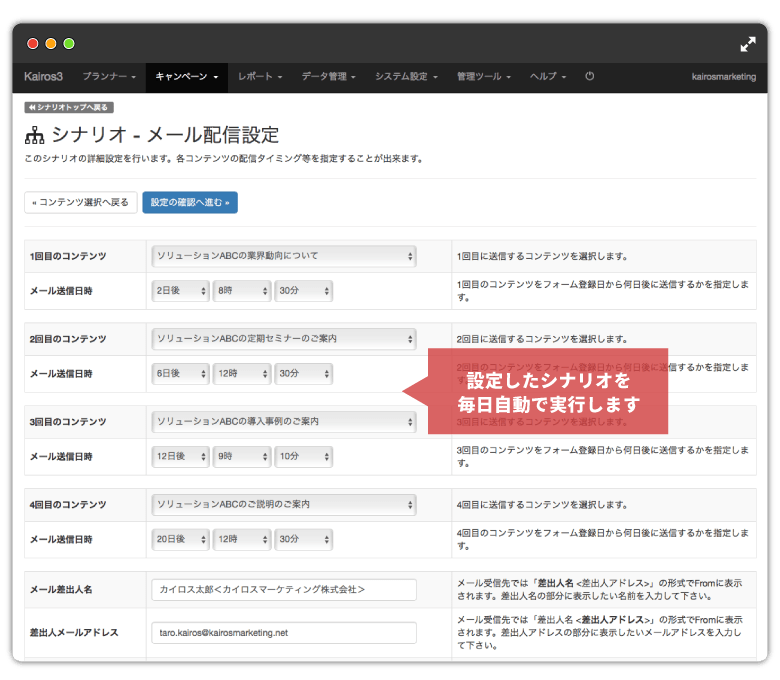Click the メール差出人名 text field
The width and height of the screenshot is (780, 680).
click(x=284, y=590)
